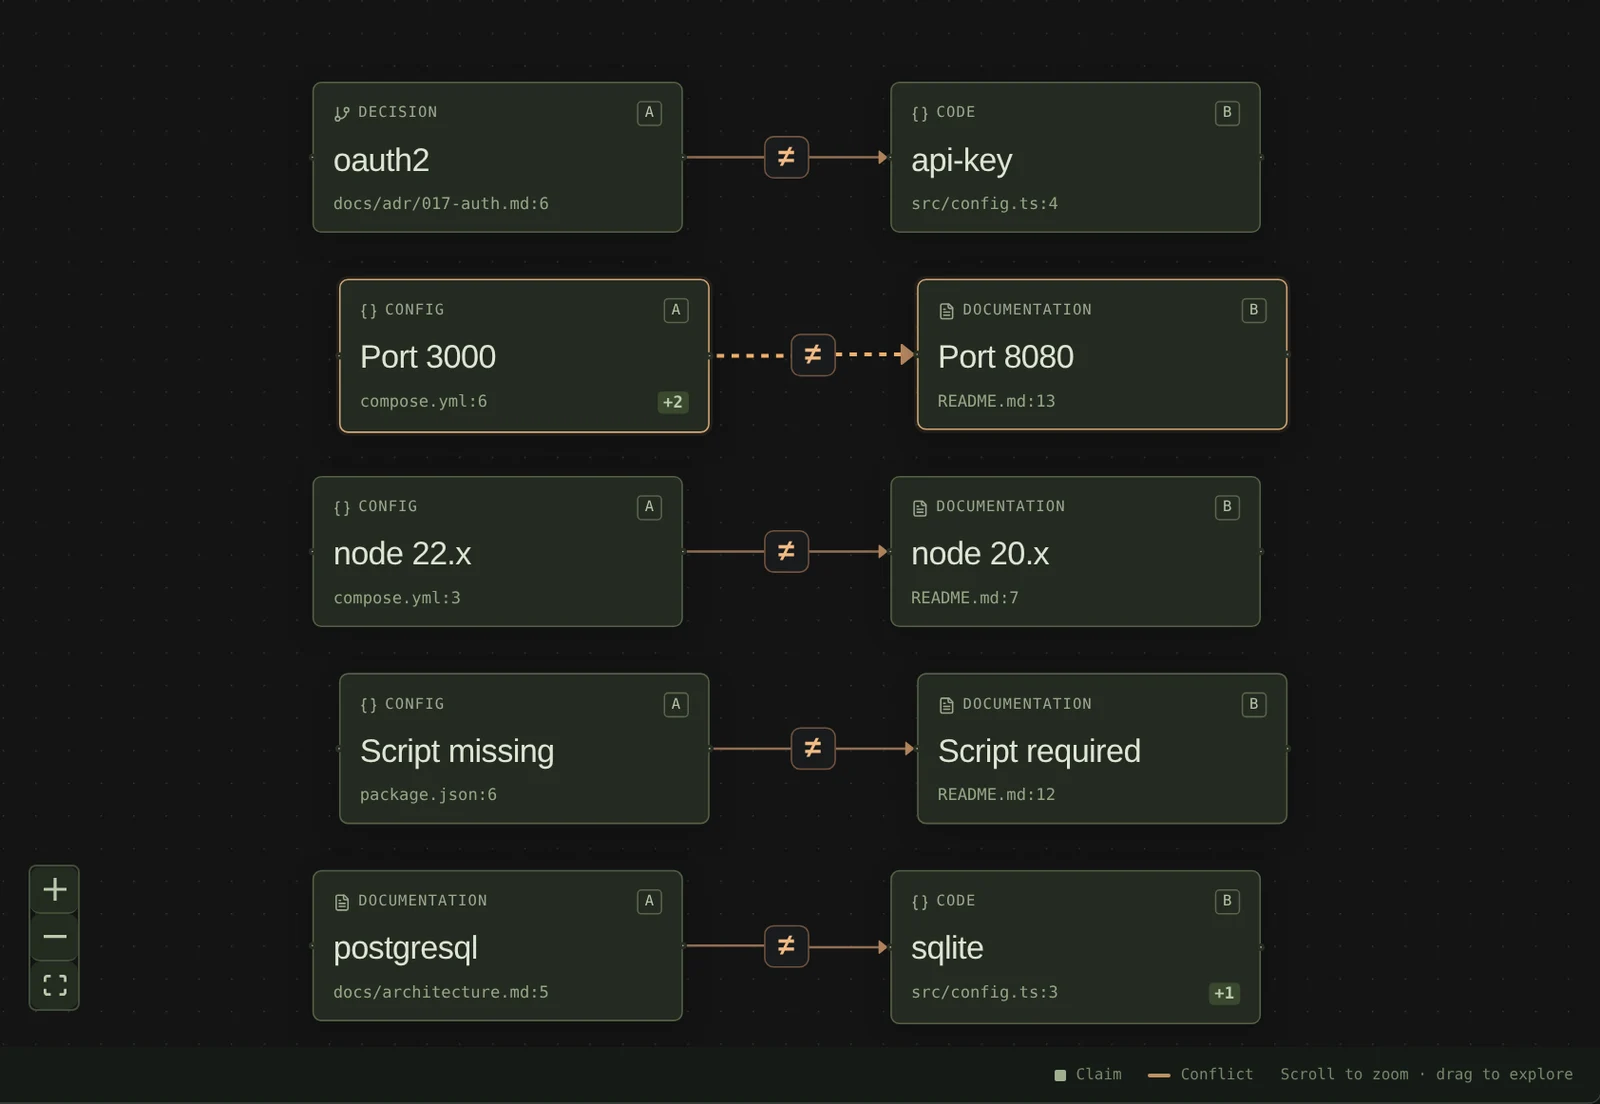Viewport: 1600px width, 1104px height.
Task: Open source path docs/adr/017-auth.md:6
Action: coord(441,204)
